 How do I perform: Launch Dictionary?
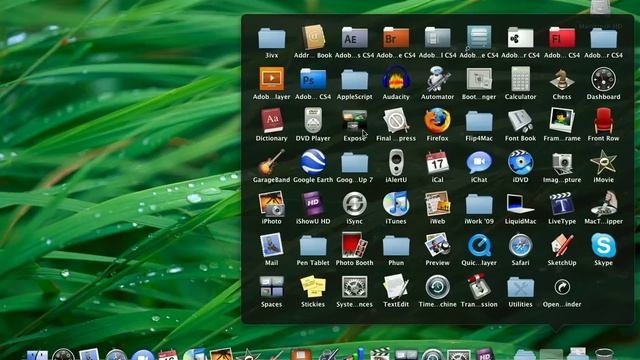tap(271, 121)
